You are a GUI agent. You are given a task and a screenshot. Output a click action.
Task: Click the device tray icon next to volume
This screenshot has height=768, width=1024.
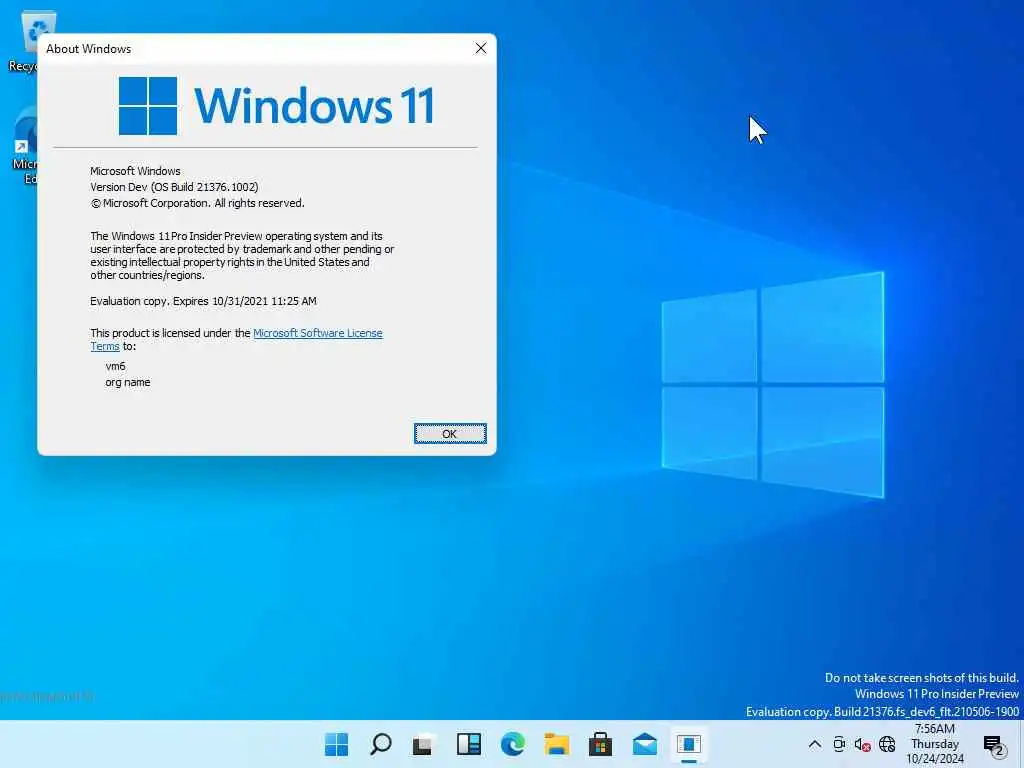pos(839,744)
